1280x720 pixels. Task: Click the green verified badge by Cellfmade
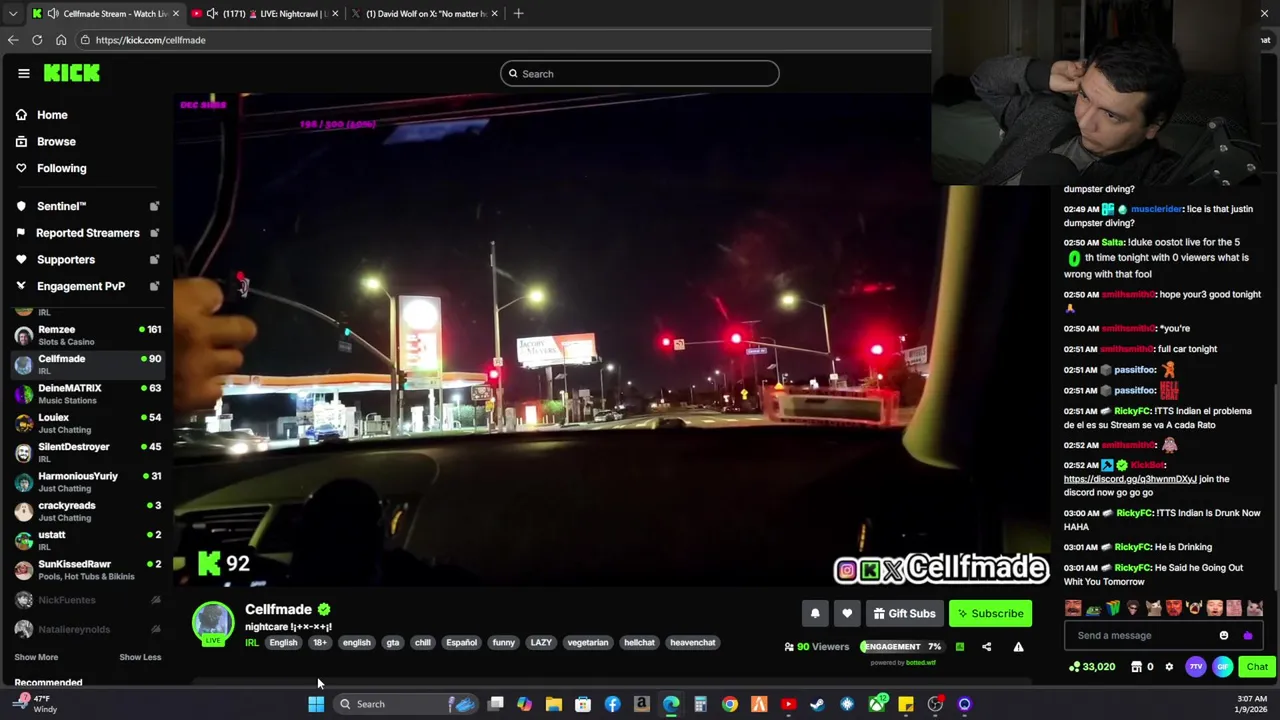tap(324, 609)
